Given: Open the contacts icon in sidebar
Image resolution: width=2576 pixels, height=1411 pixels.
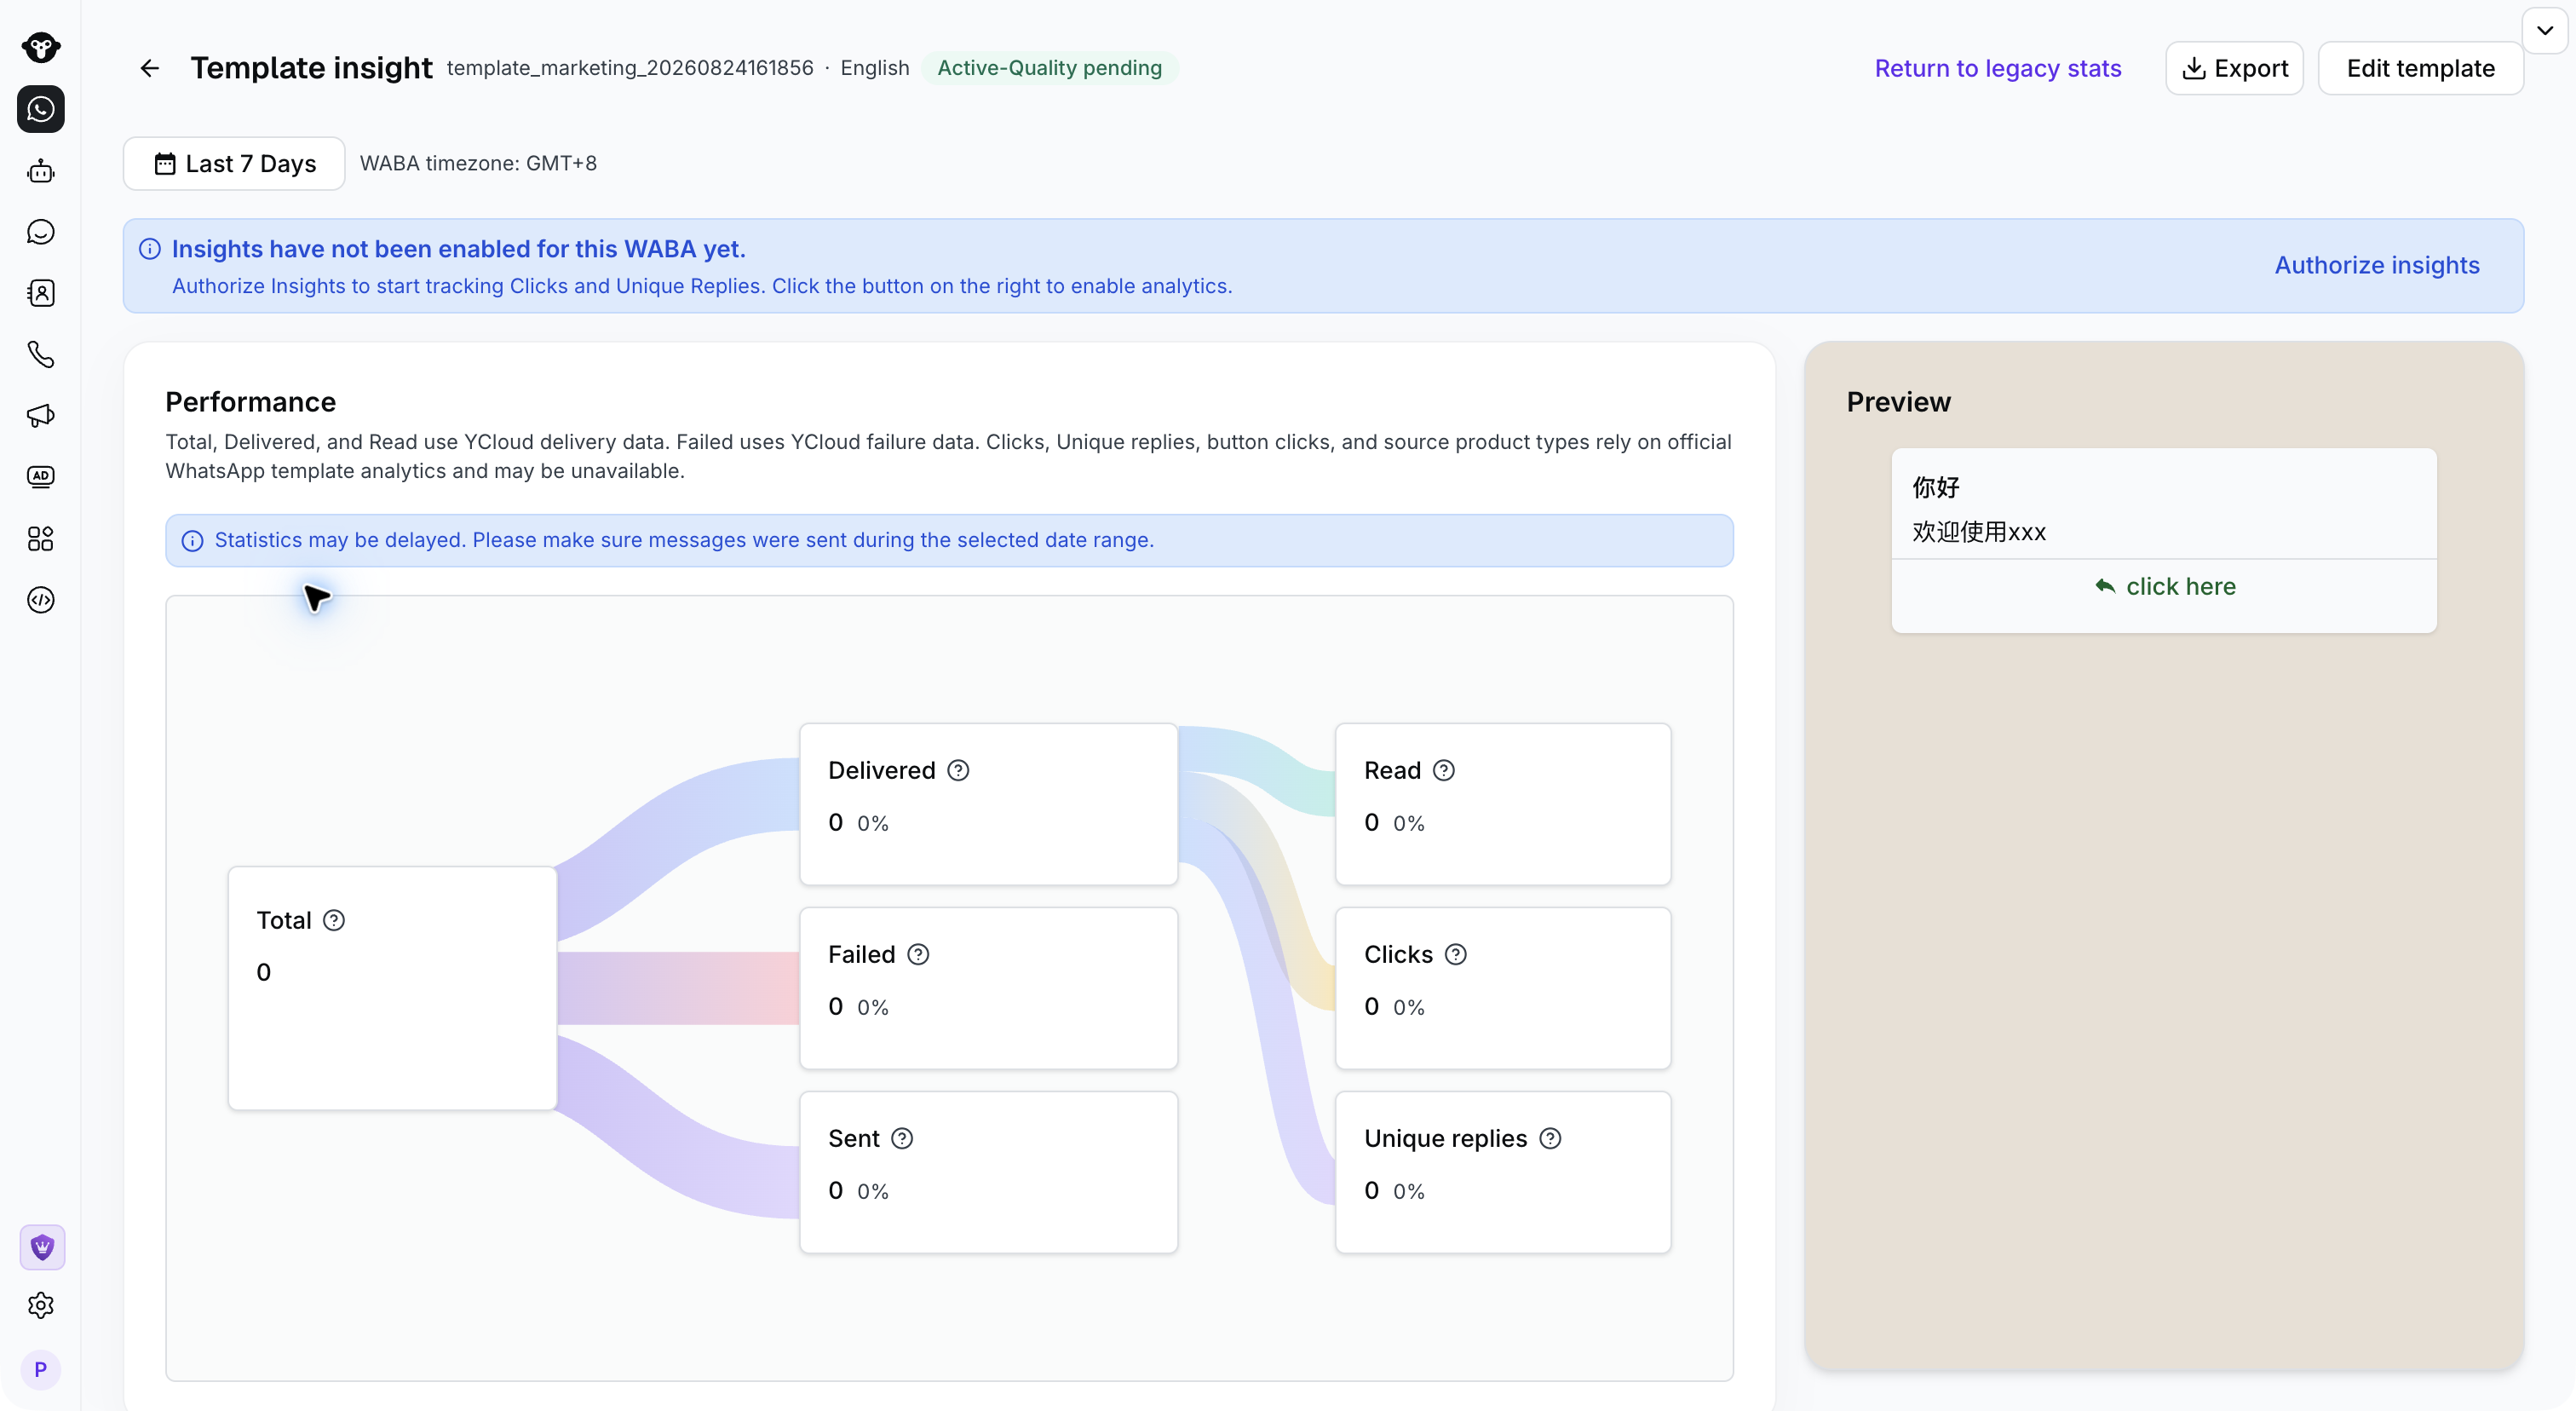Looking at the screenshot, I should click(41, 293).
